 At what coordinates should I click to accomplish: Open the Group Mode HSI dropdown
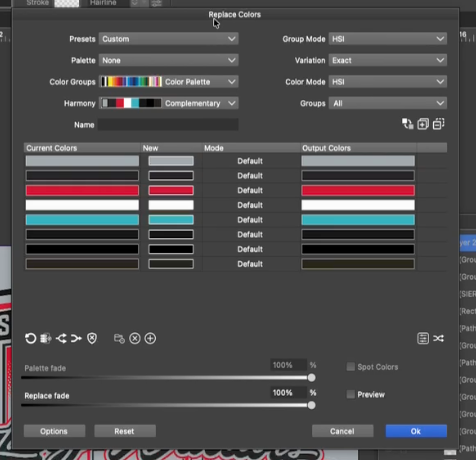(388, 39)
